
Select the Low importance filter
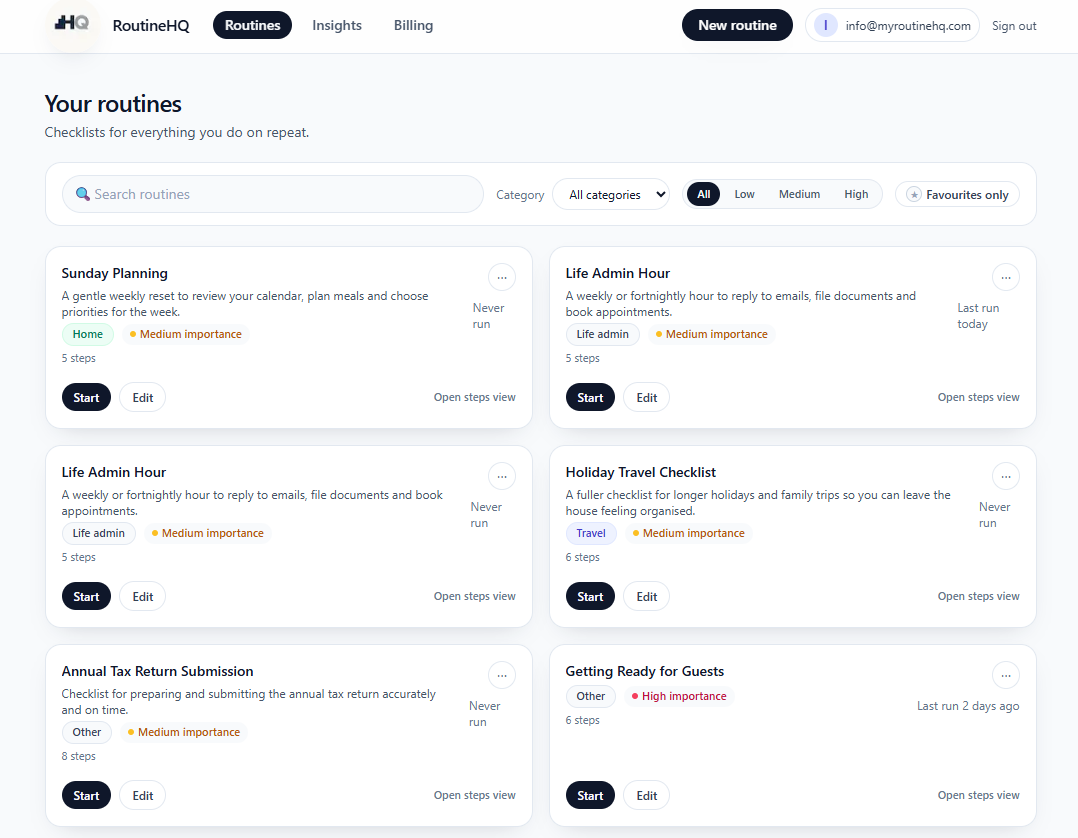pos(744,194)
